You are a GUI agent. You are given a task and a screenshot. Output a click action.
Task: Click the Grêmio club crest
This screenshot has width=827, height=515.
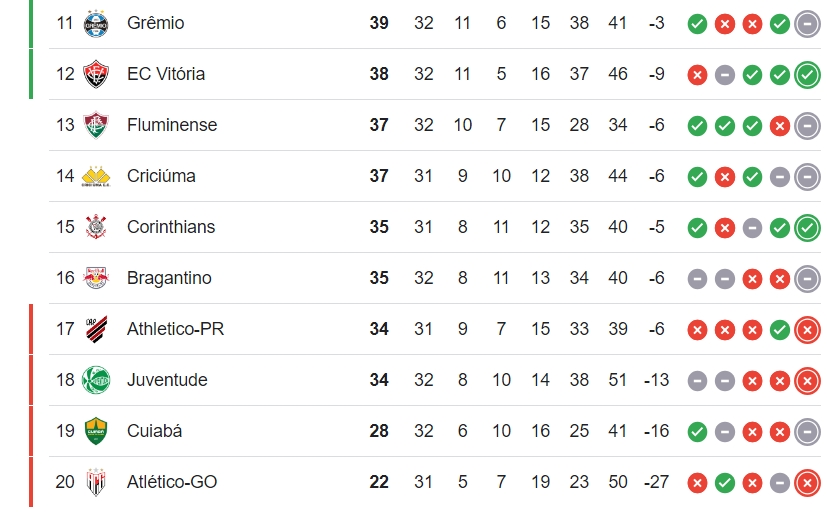pos(96,23)
